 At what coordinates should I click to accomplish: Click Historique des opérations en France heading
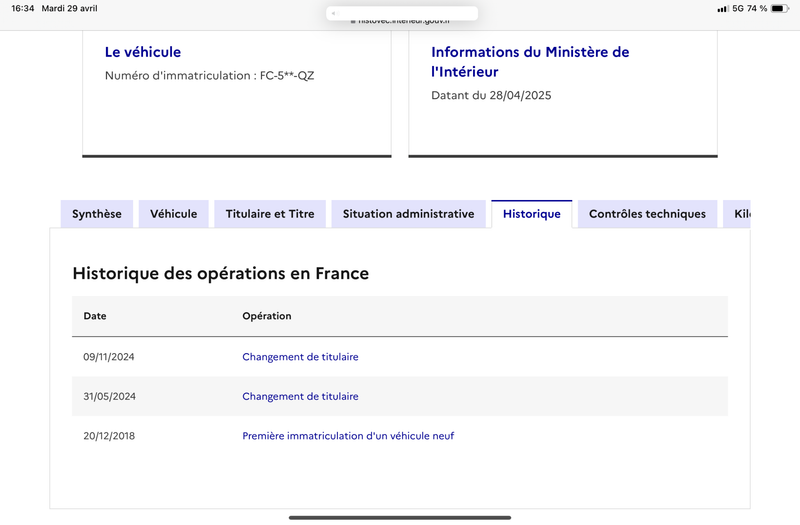pyautogui.click(x=220, y=273)
